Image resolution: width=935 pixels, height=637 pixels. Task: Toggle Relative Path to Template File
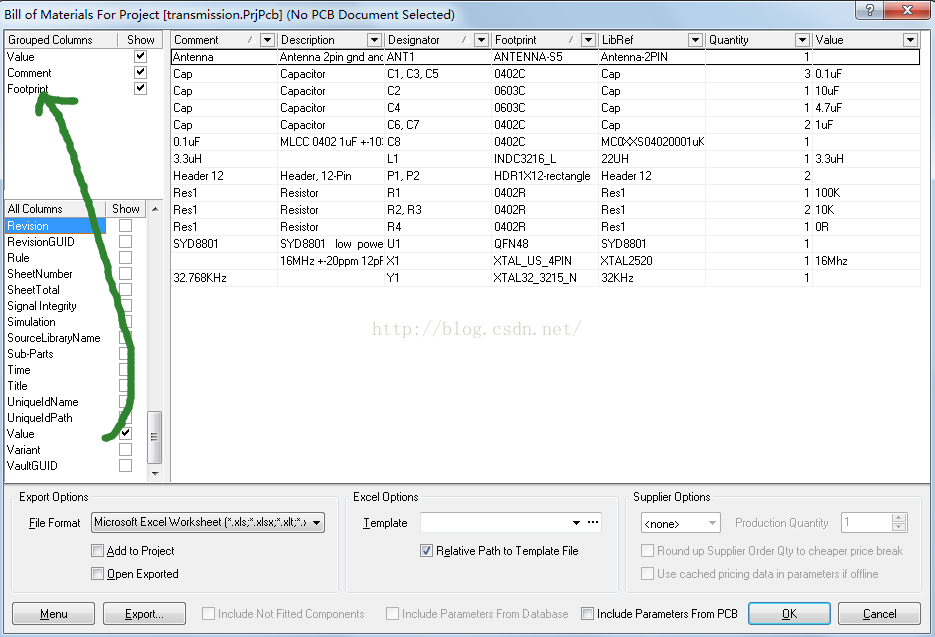click(426, 551)
